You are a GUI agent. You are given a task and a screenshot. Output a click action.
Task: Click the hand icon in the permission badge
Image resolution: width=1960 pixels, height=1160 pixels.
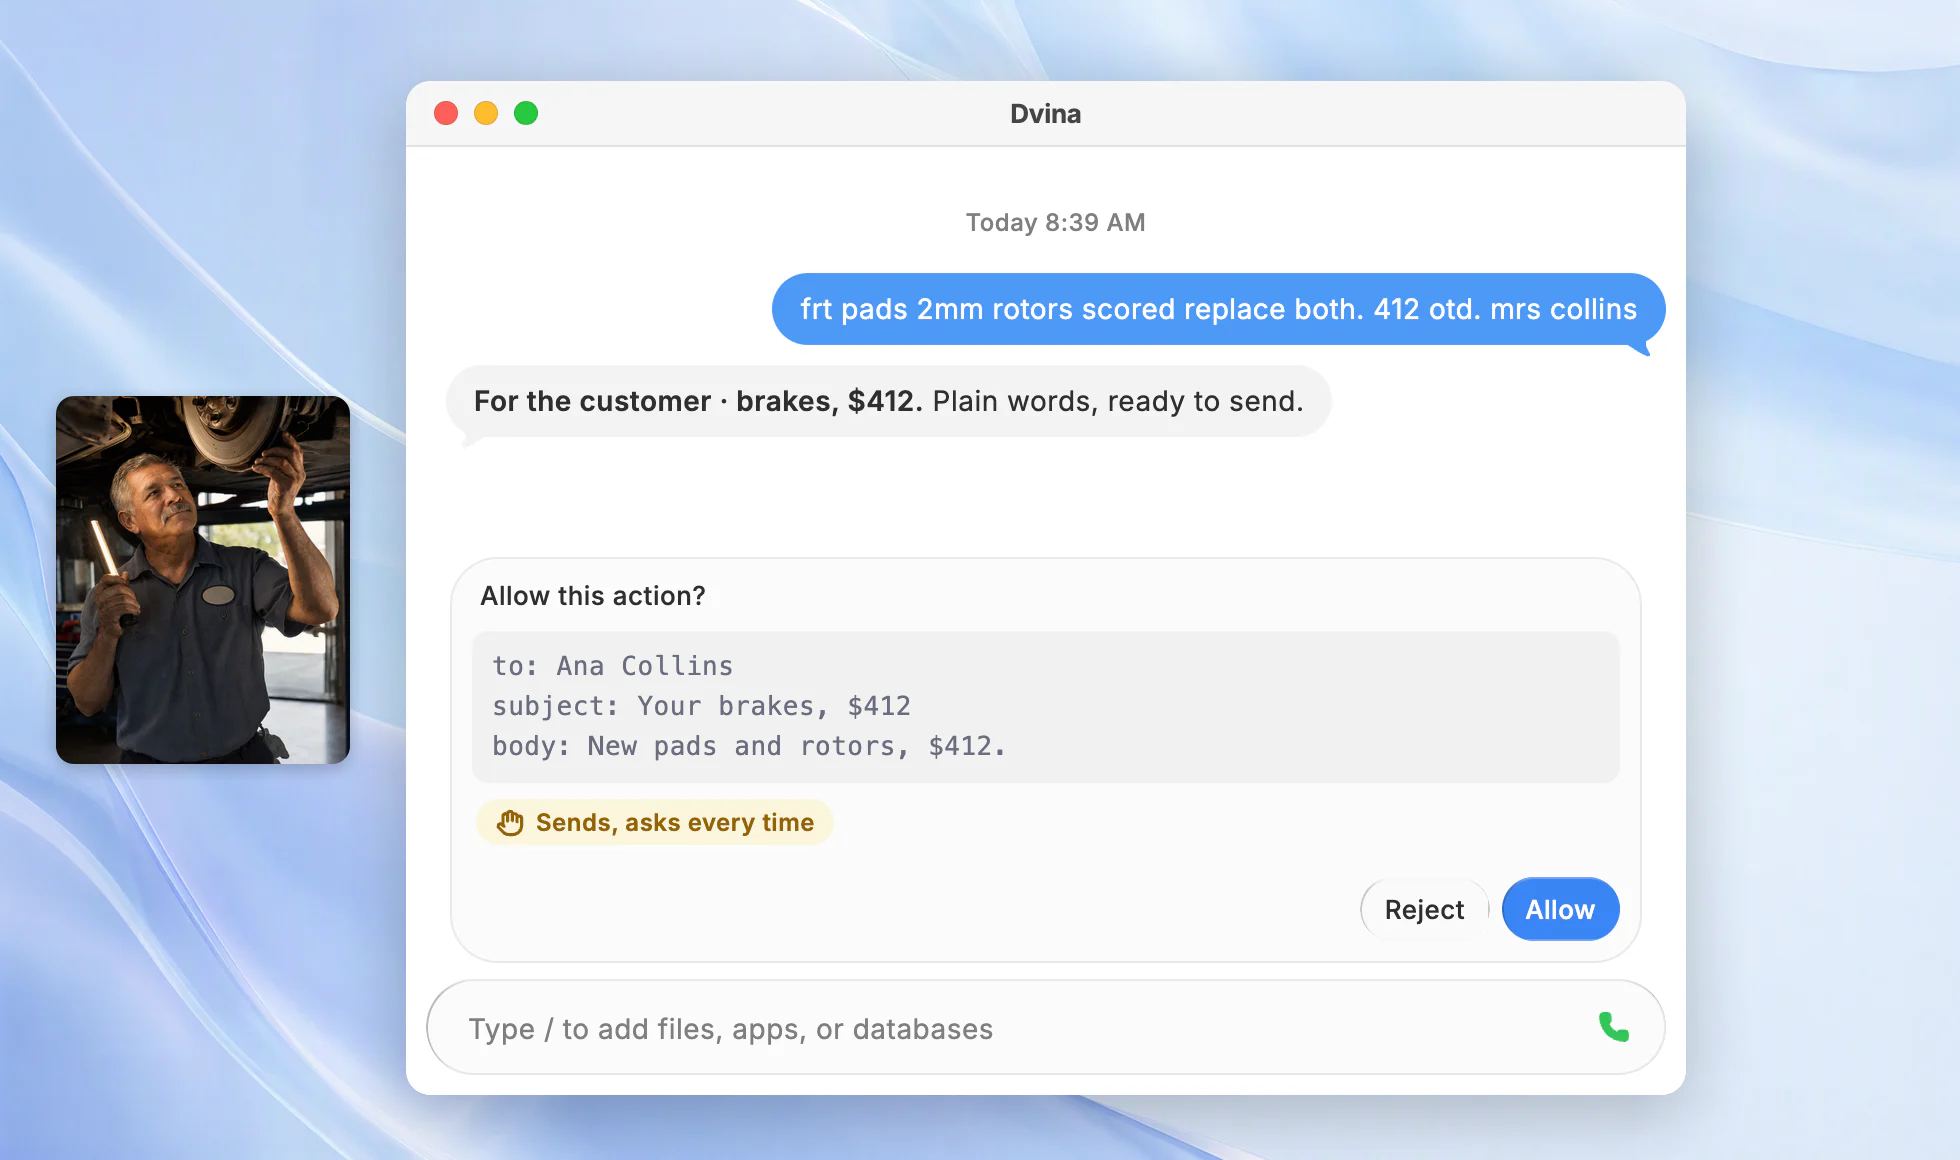pyautogui.click(x=510, y=822)
